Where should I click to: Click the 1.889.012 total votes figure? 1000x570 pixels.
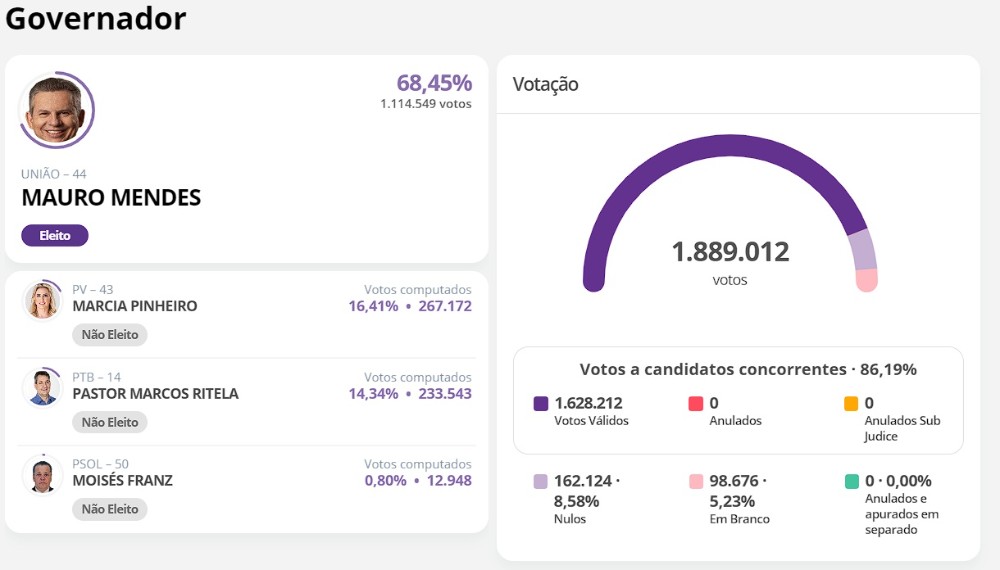click(730, 252)
